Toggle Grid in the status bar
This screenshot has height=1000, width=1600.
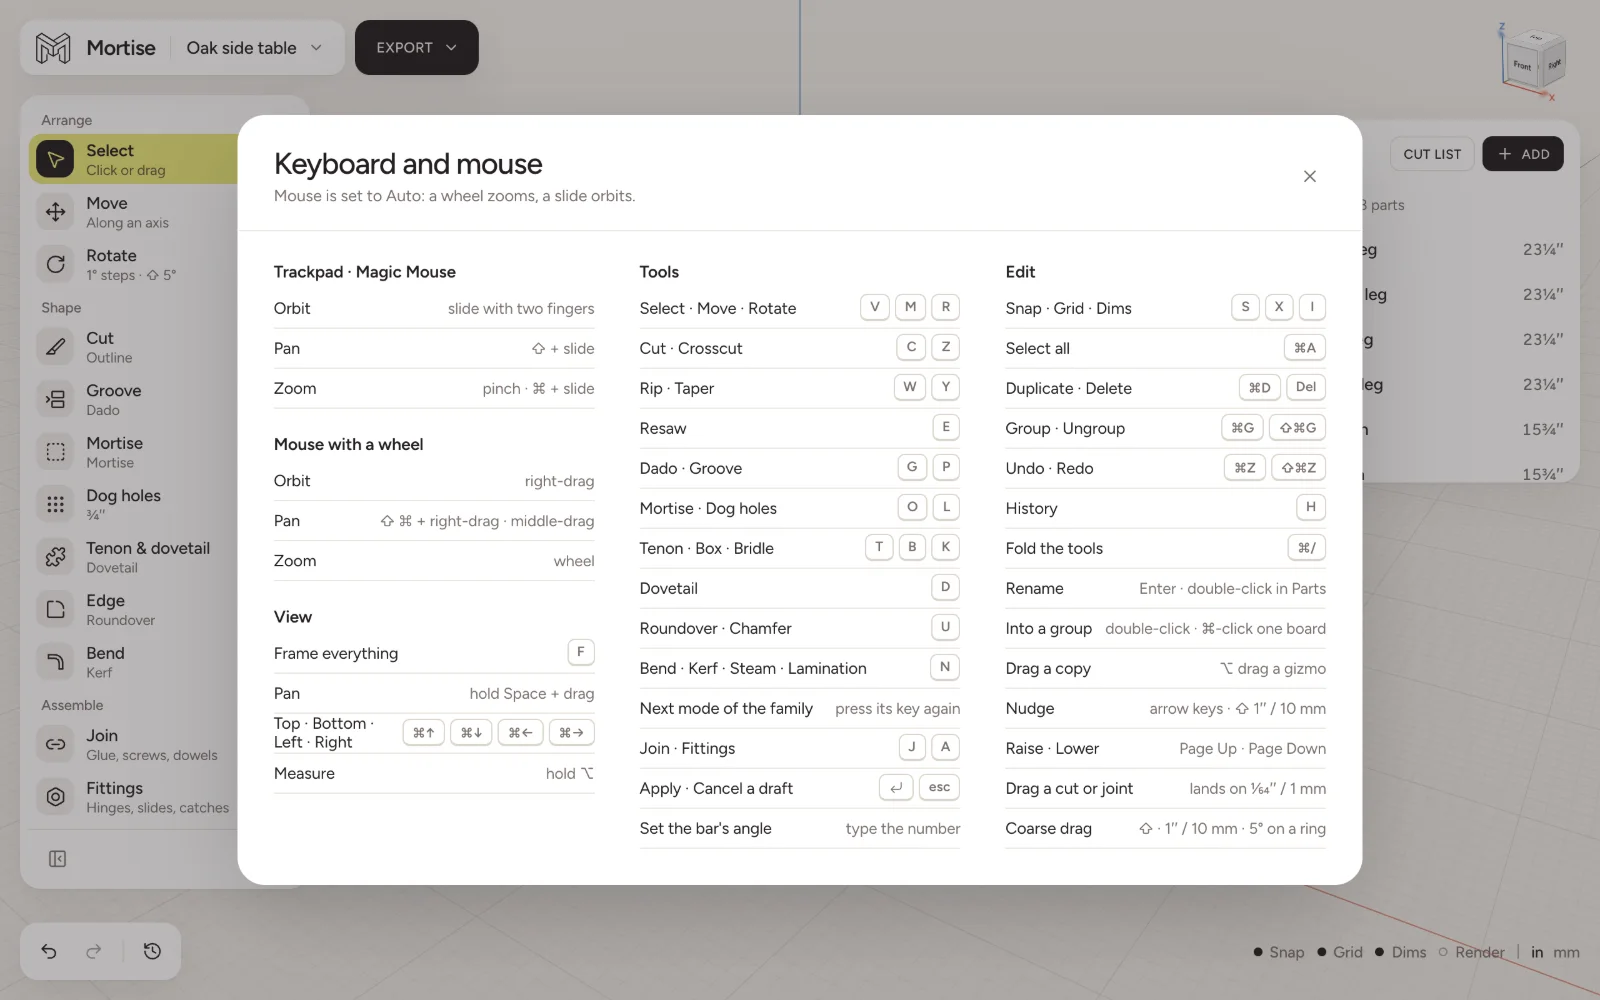pyautogui.click(x=1340, y=952)
